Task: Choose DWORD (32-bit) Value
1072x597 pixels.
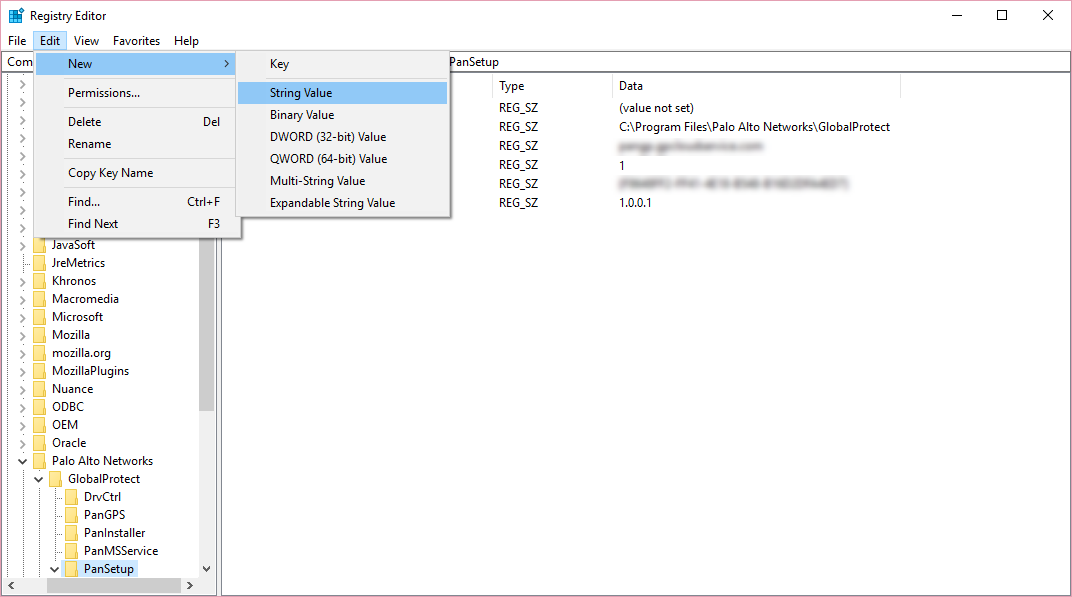Action: point(343,137)
